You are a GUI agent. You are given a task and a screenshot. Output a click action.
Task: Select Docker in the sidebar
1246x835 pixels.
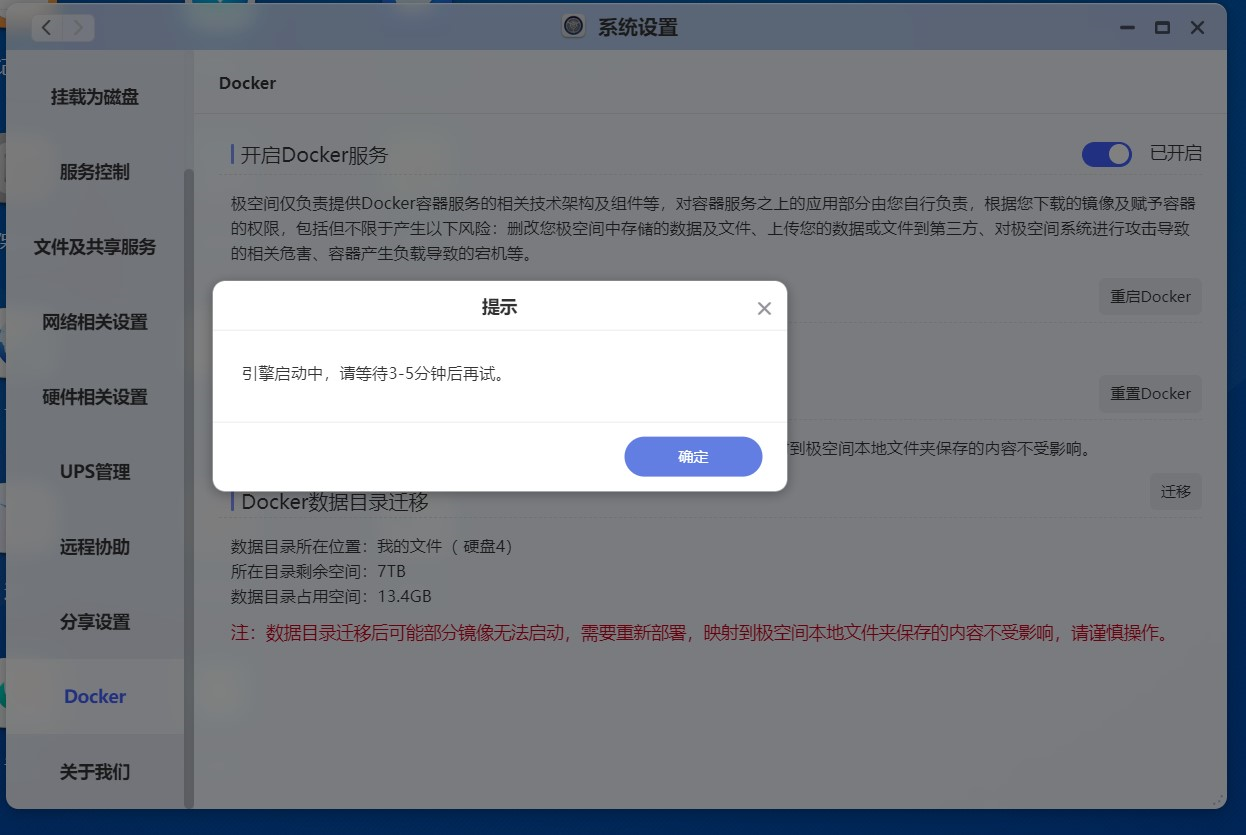(x=95, y=697)
